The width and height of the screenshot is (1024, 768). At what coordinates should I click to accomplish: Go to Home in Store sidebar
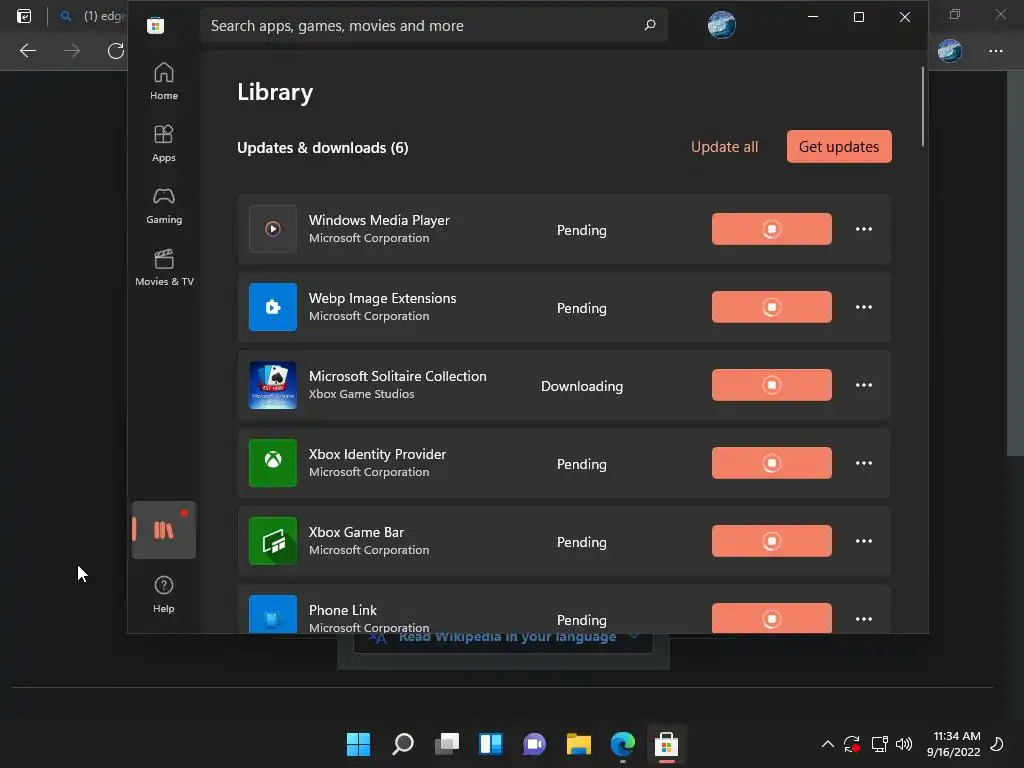click(163, 81)
